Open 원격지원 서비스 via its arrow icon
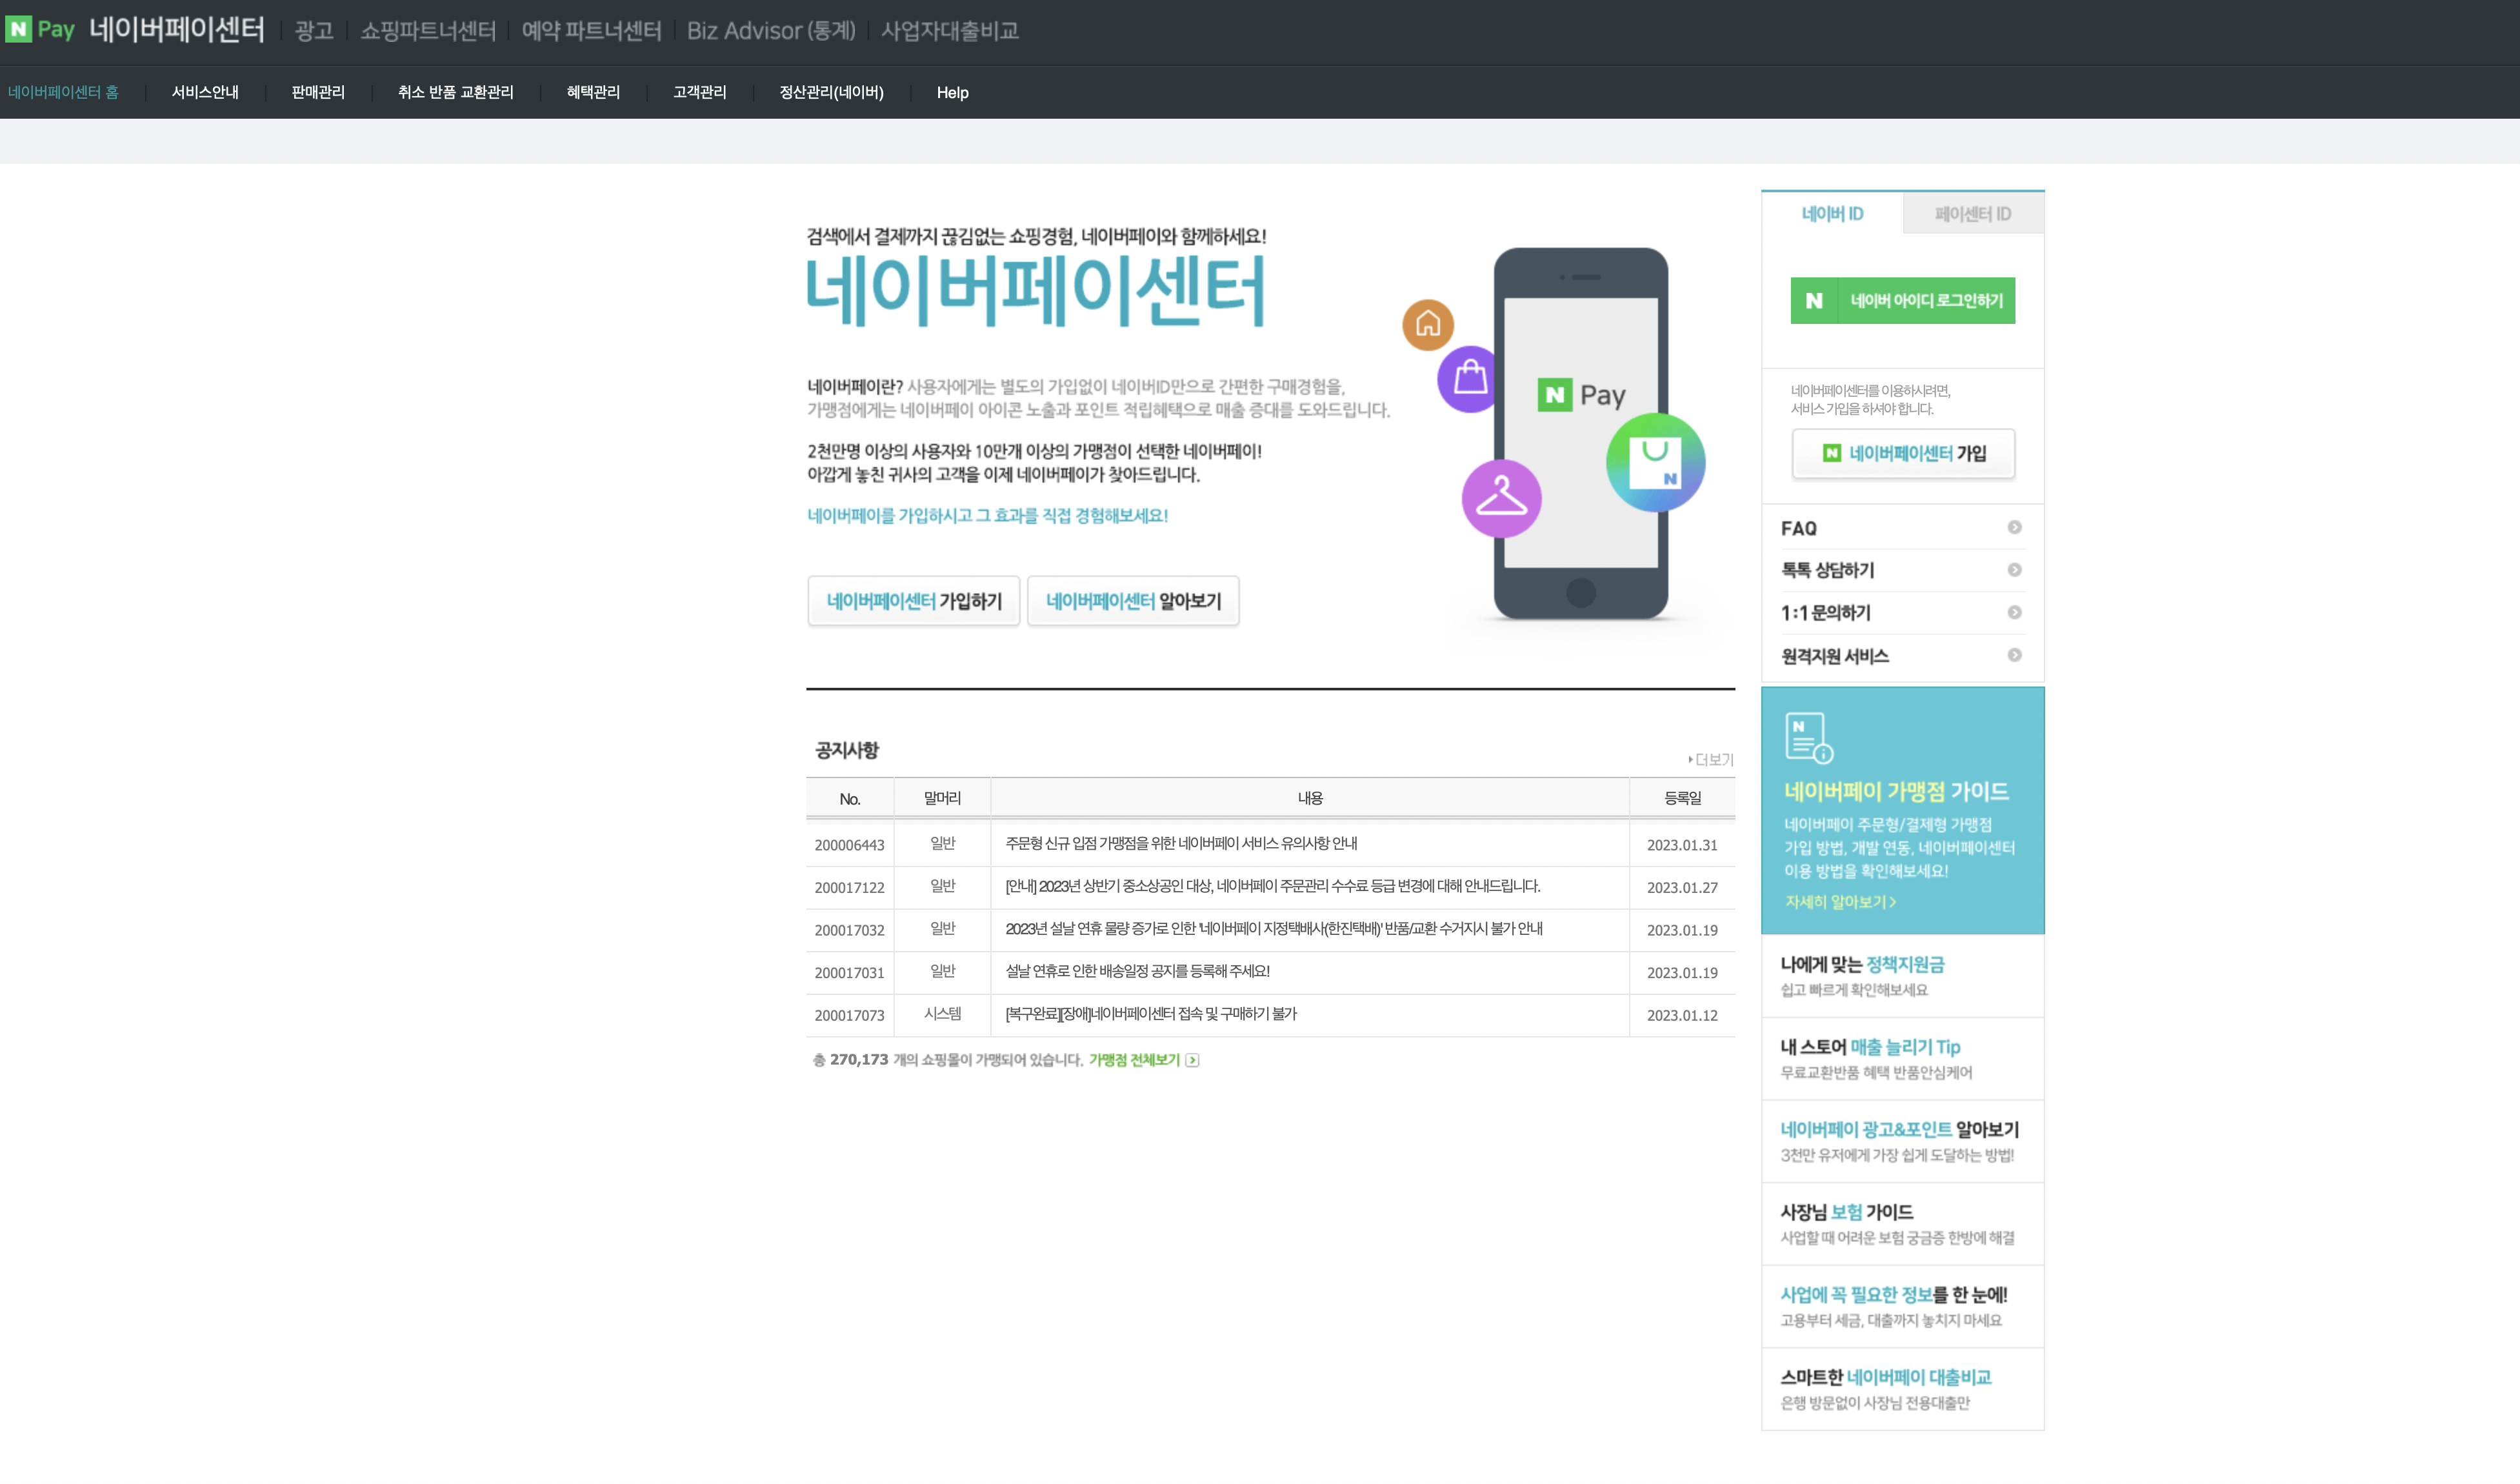This screenshot has width=2520, height=1484. 2016,655
